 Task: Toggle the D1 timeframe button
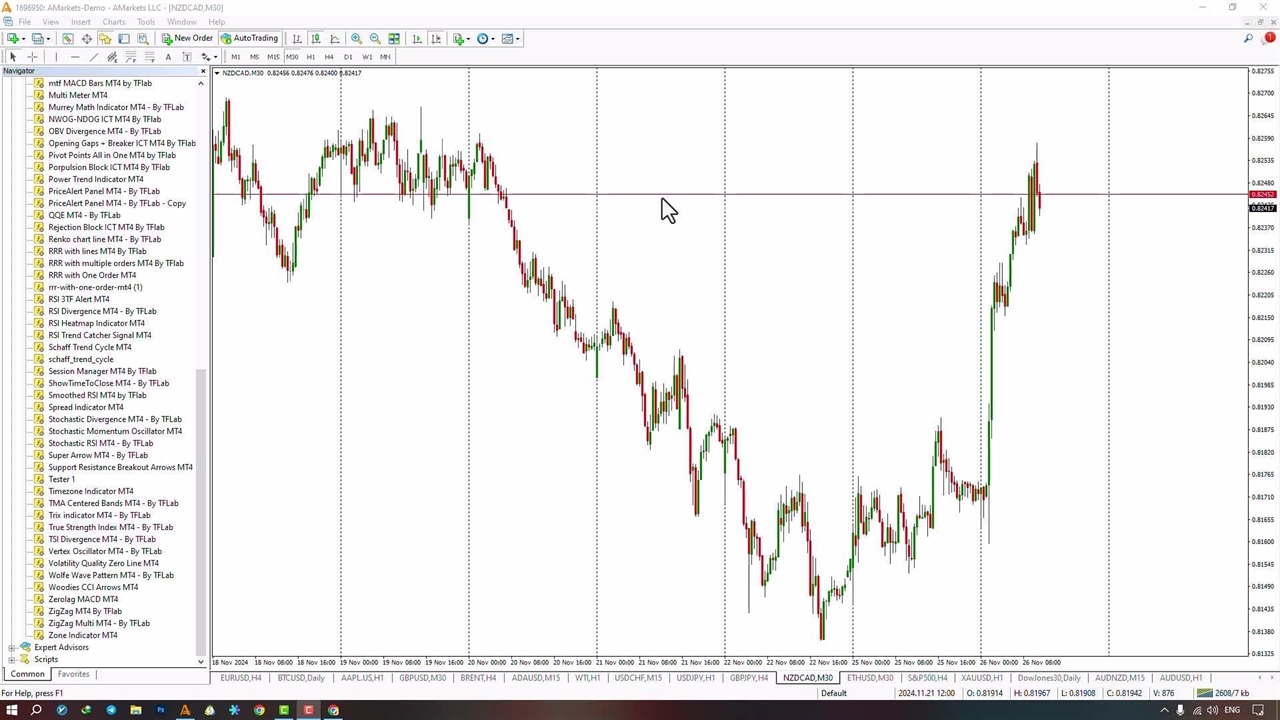(x=347, y=57)
